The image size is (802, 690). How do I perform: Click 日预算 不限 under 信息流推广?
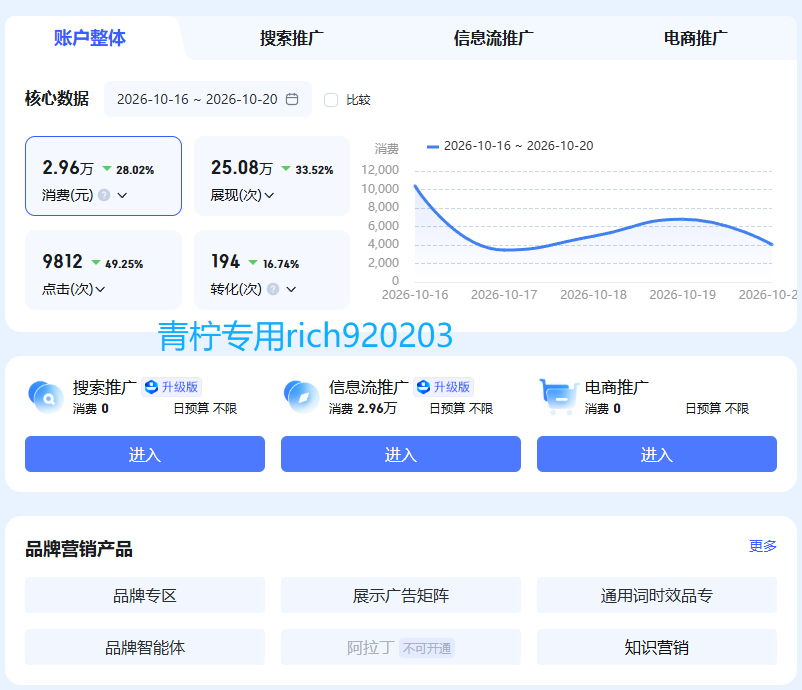click(x=461, y=408)
